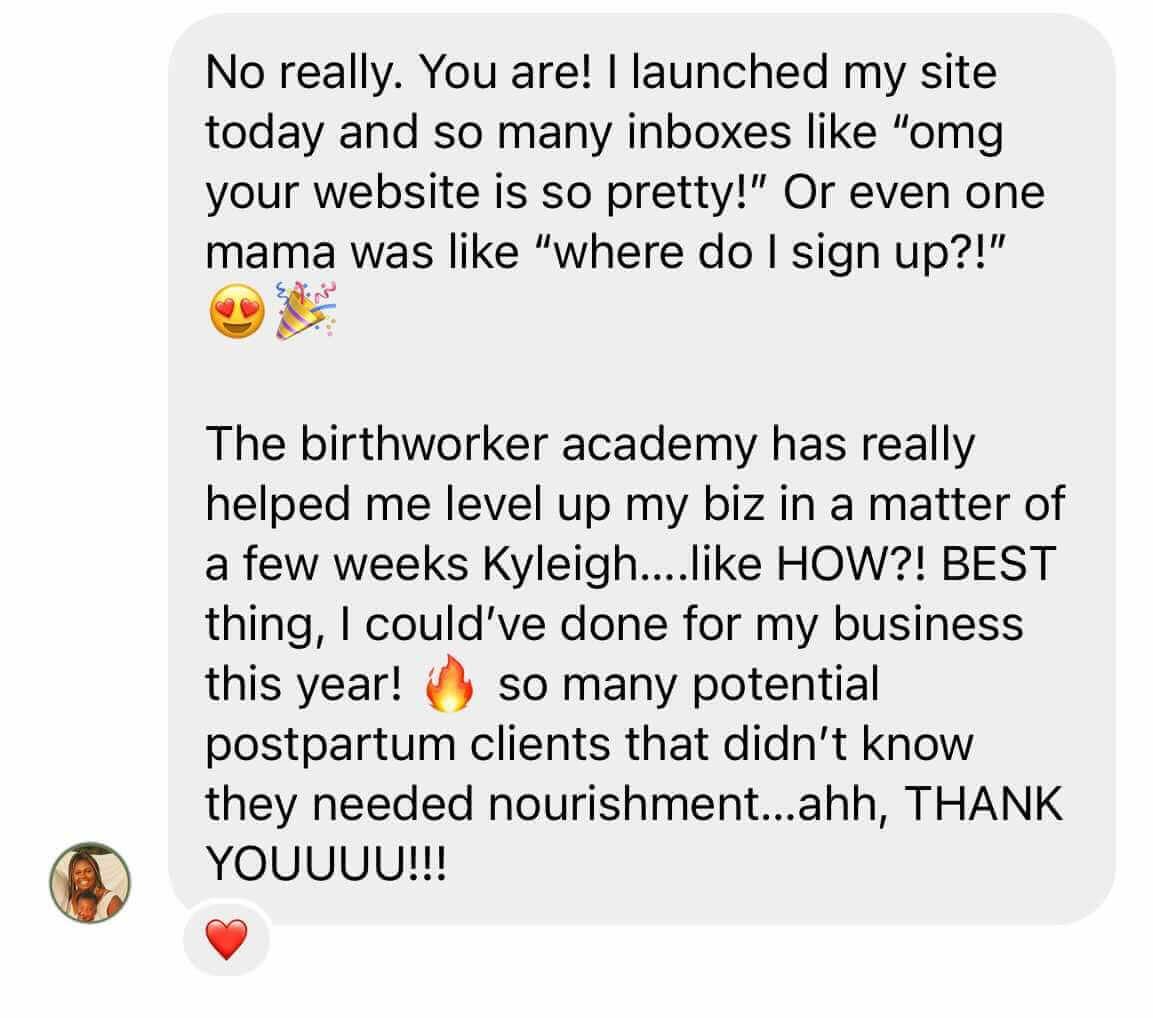Screen dimensions: 1153x1018
Task: Click the text "YOUUUU!!!"
Action: [x=326, y=863]
